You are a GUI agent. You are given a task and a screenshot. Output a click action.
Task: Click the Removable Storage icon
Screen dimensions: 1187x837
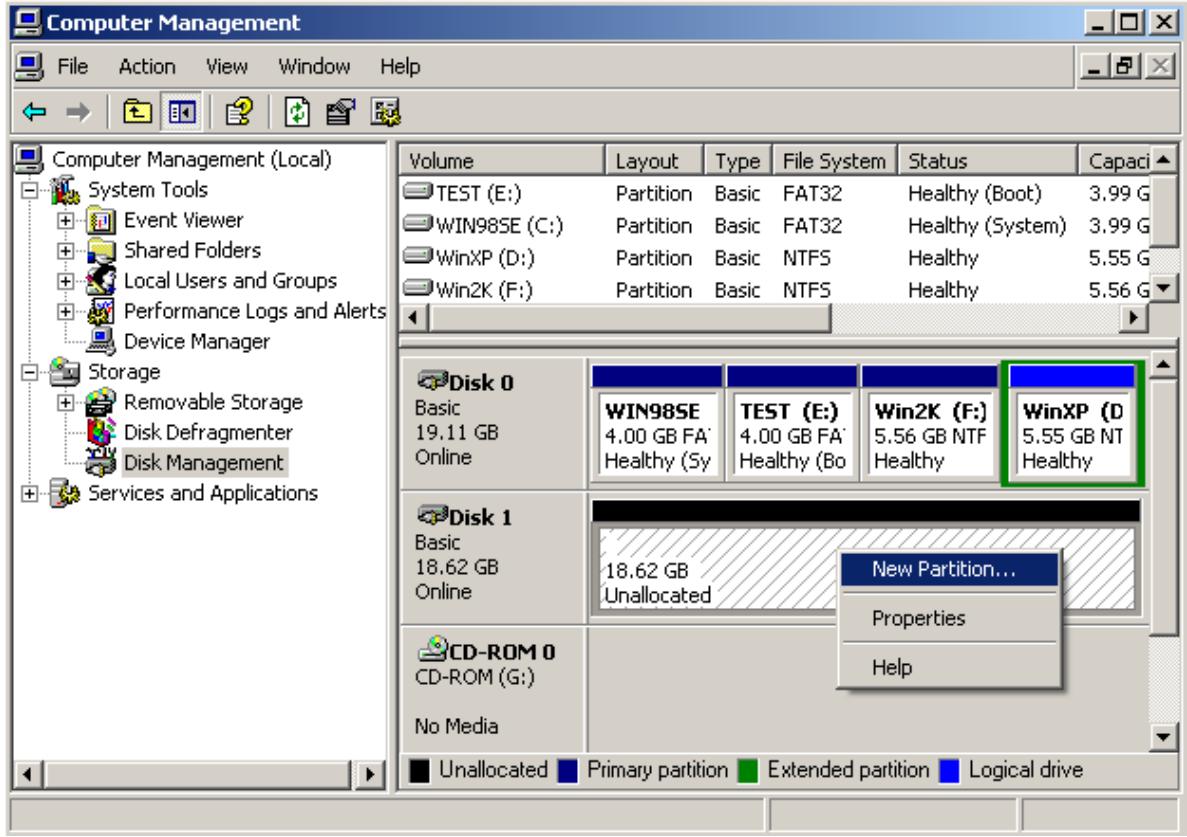pos(101,402)
